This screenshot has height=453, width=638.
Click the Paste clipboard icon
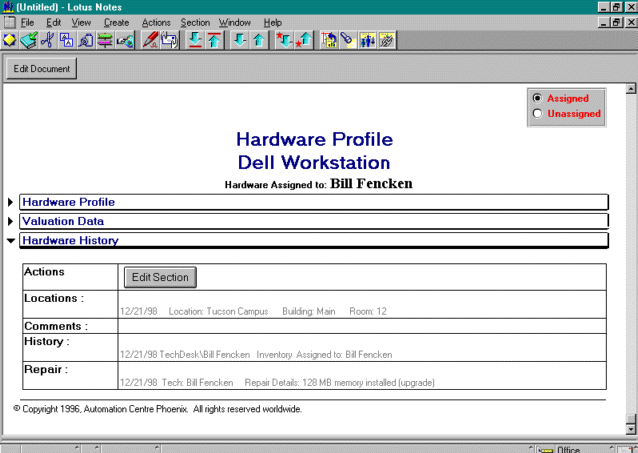click(85, 40)
